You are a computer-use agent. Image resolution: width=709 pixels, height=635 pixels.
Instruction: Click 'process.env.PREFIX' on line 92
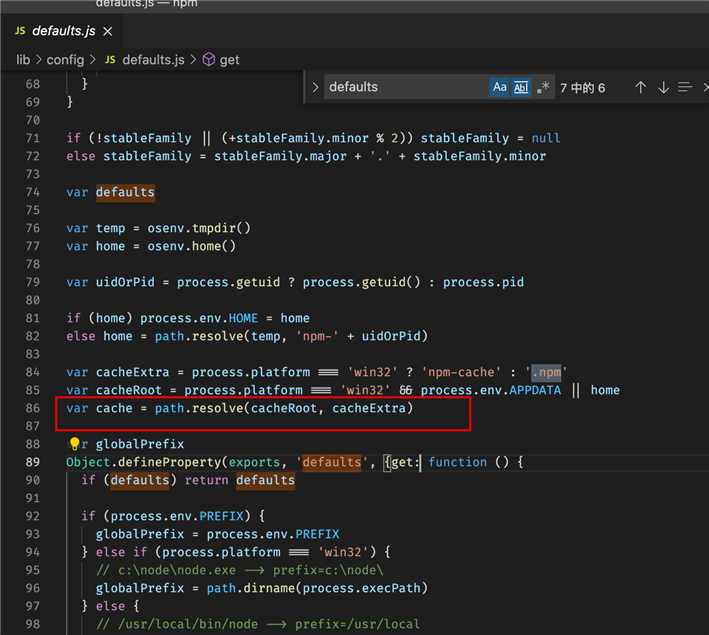coord(177,516)
